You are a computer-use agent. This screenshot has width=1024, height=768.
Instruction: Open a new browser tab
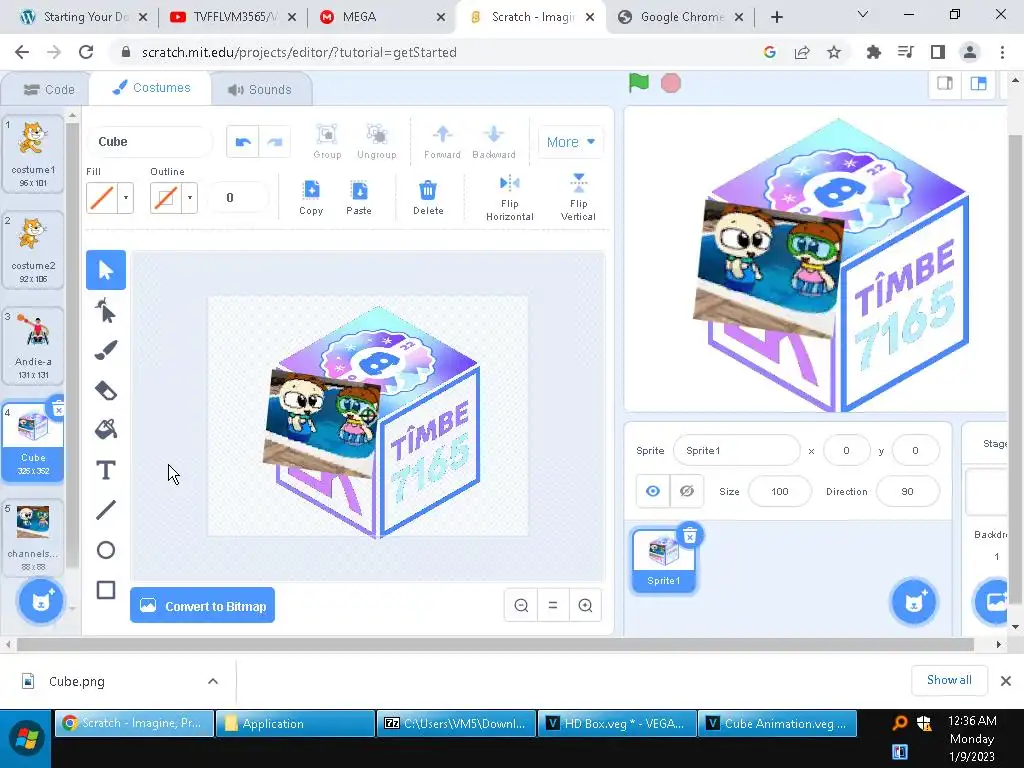[x=776, y=17]
